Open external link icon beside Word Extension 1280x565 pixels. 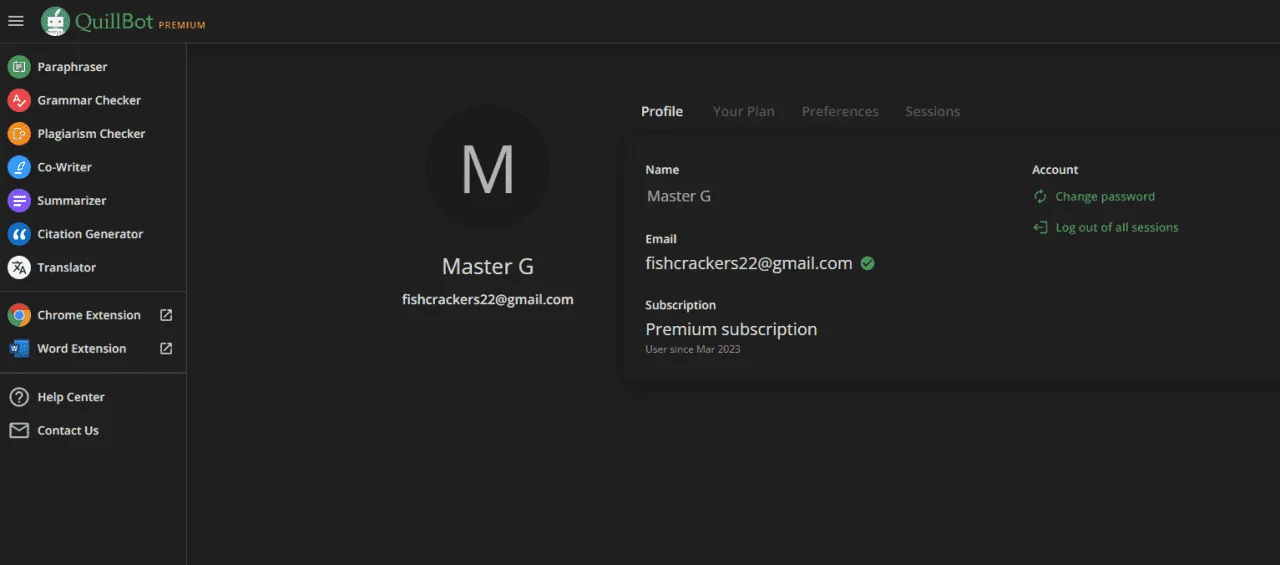pos(166,349)
